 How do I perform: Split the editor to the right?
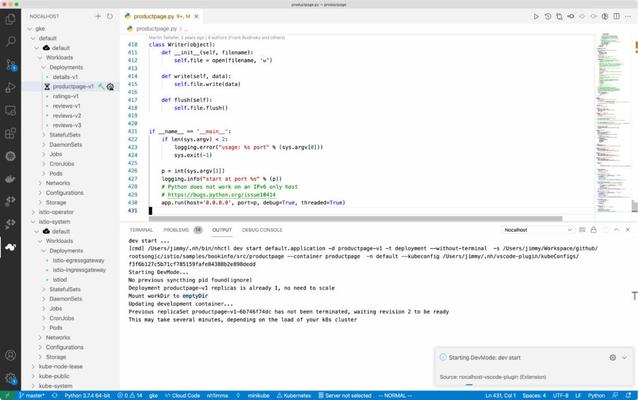[616, 16]
